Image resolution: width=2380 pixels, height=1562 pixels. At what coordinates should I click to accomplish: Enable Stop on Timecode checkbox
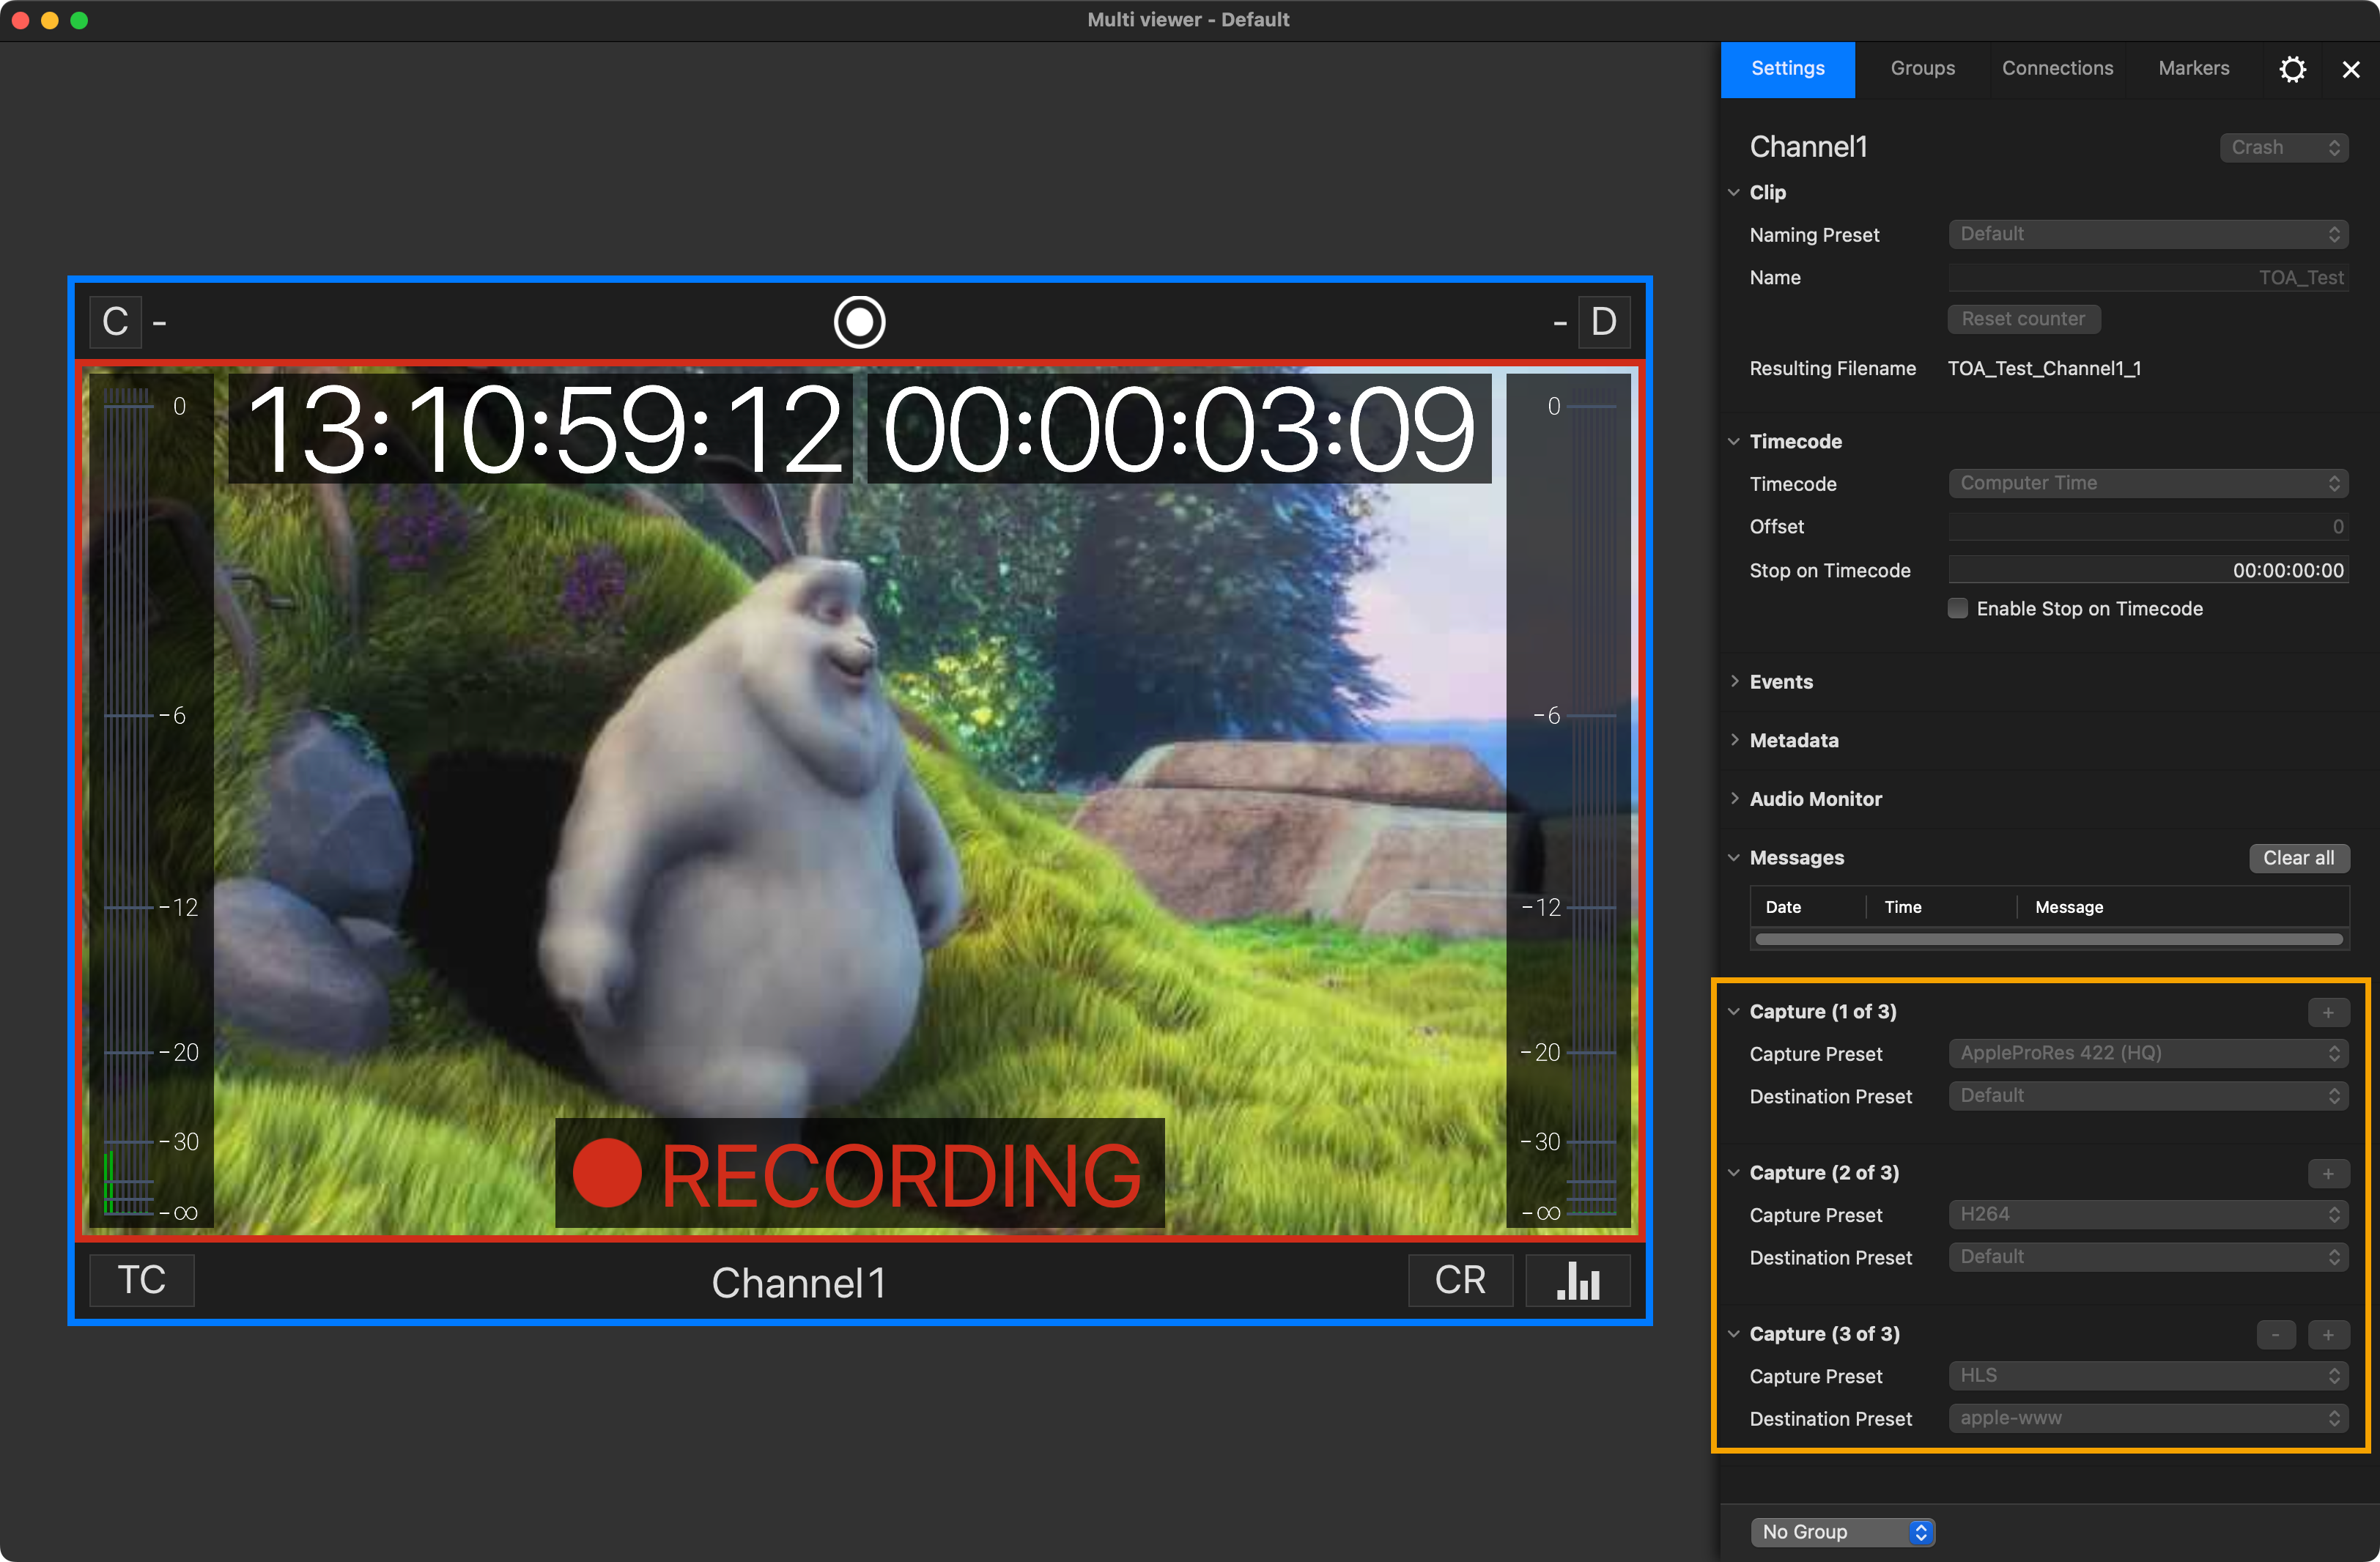1957,608
